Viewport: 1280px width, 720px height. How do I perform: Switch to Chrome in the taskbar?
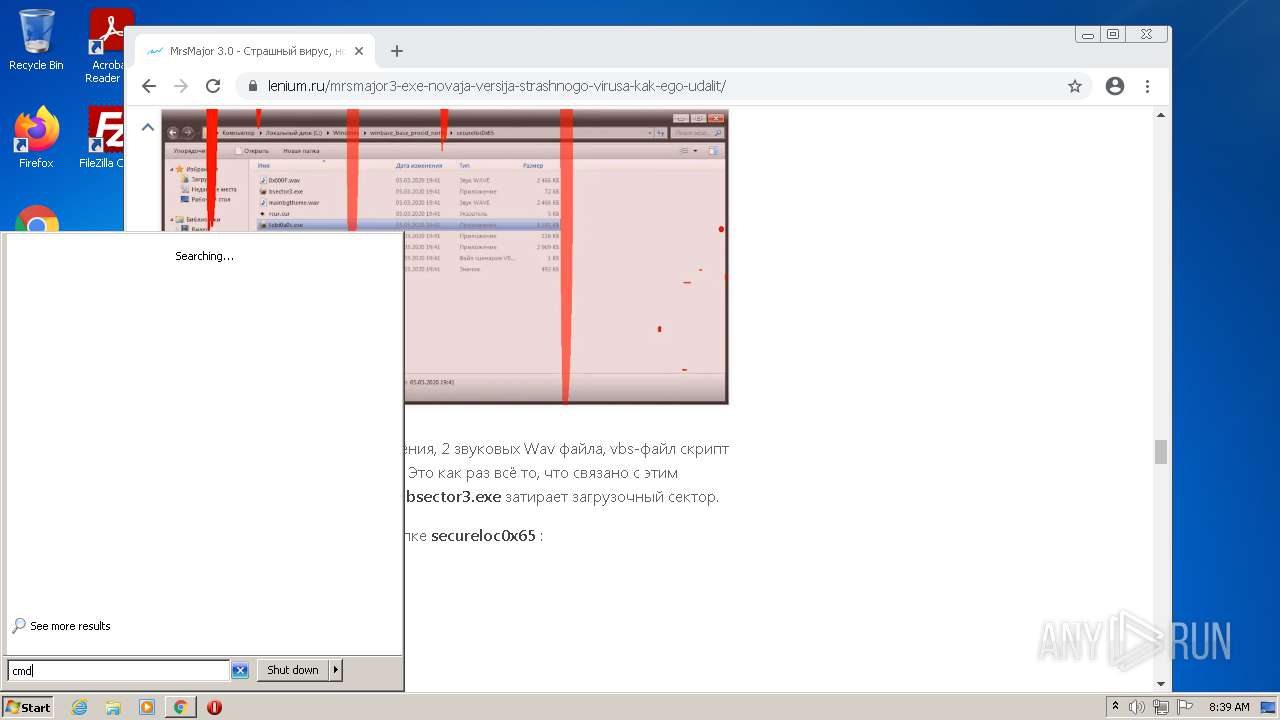[x=181, y=707]
